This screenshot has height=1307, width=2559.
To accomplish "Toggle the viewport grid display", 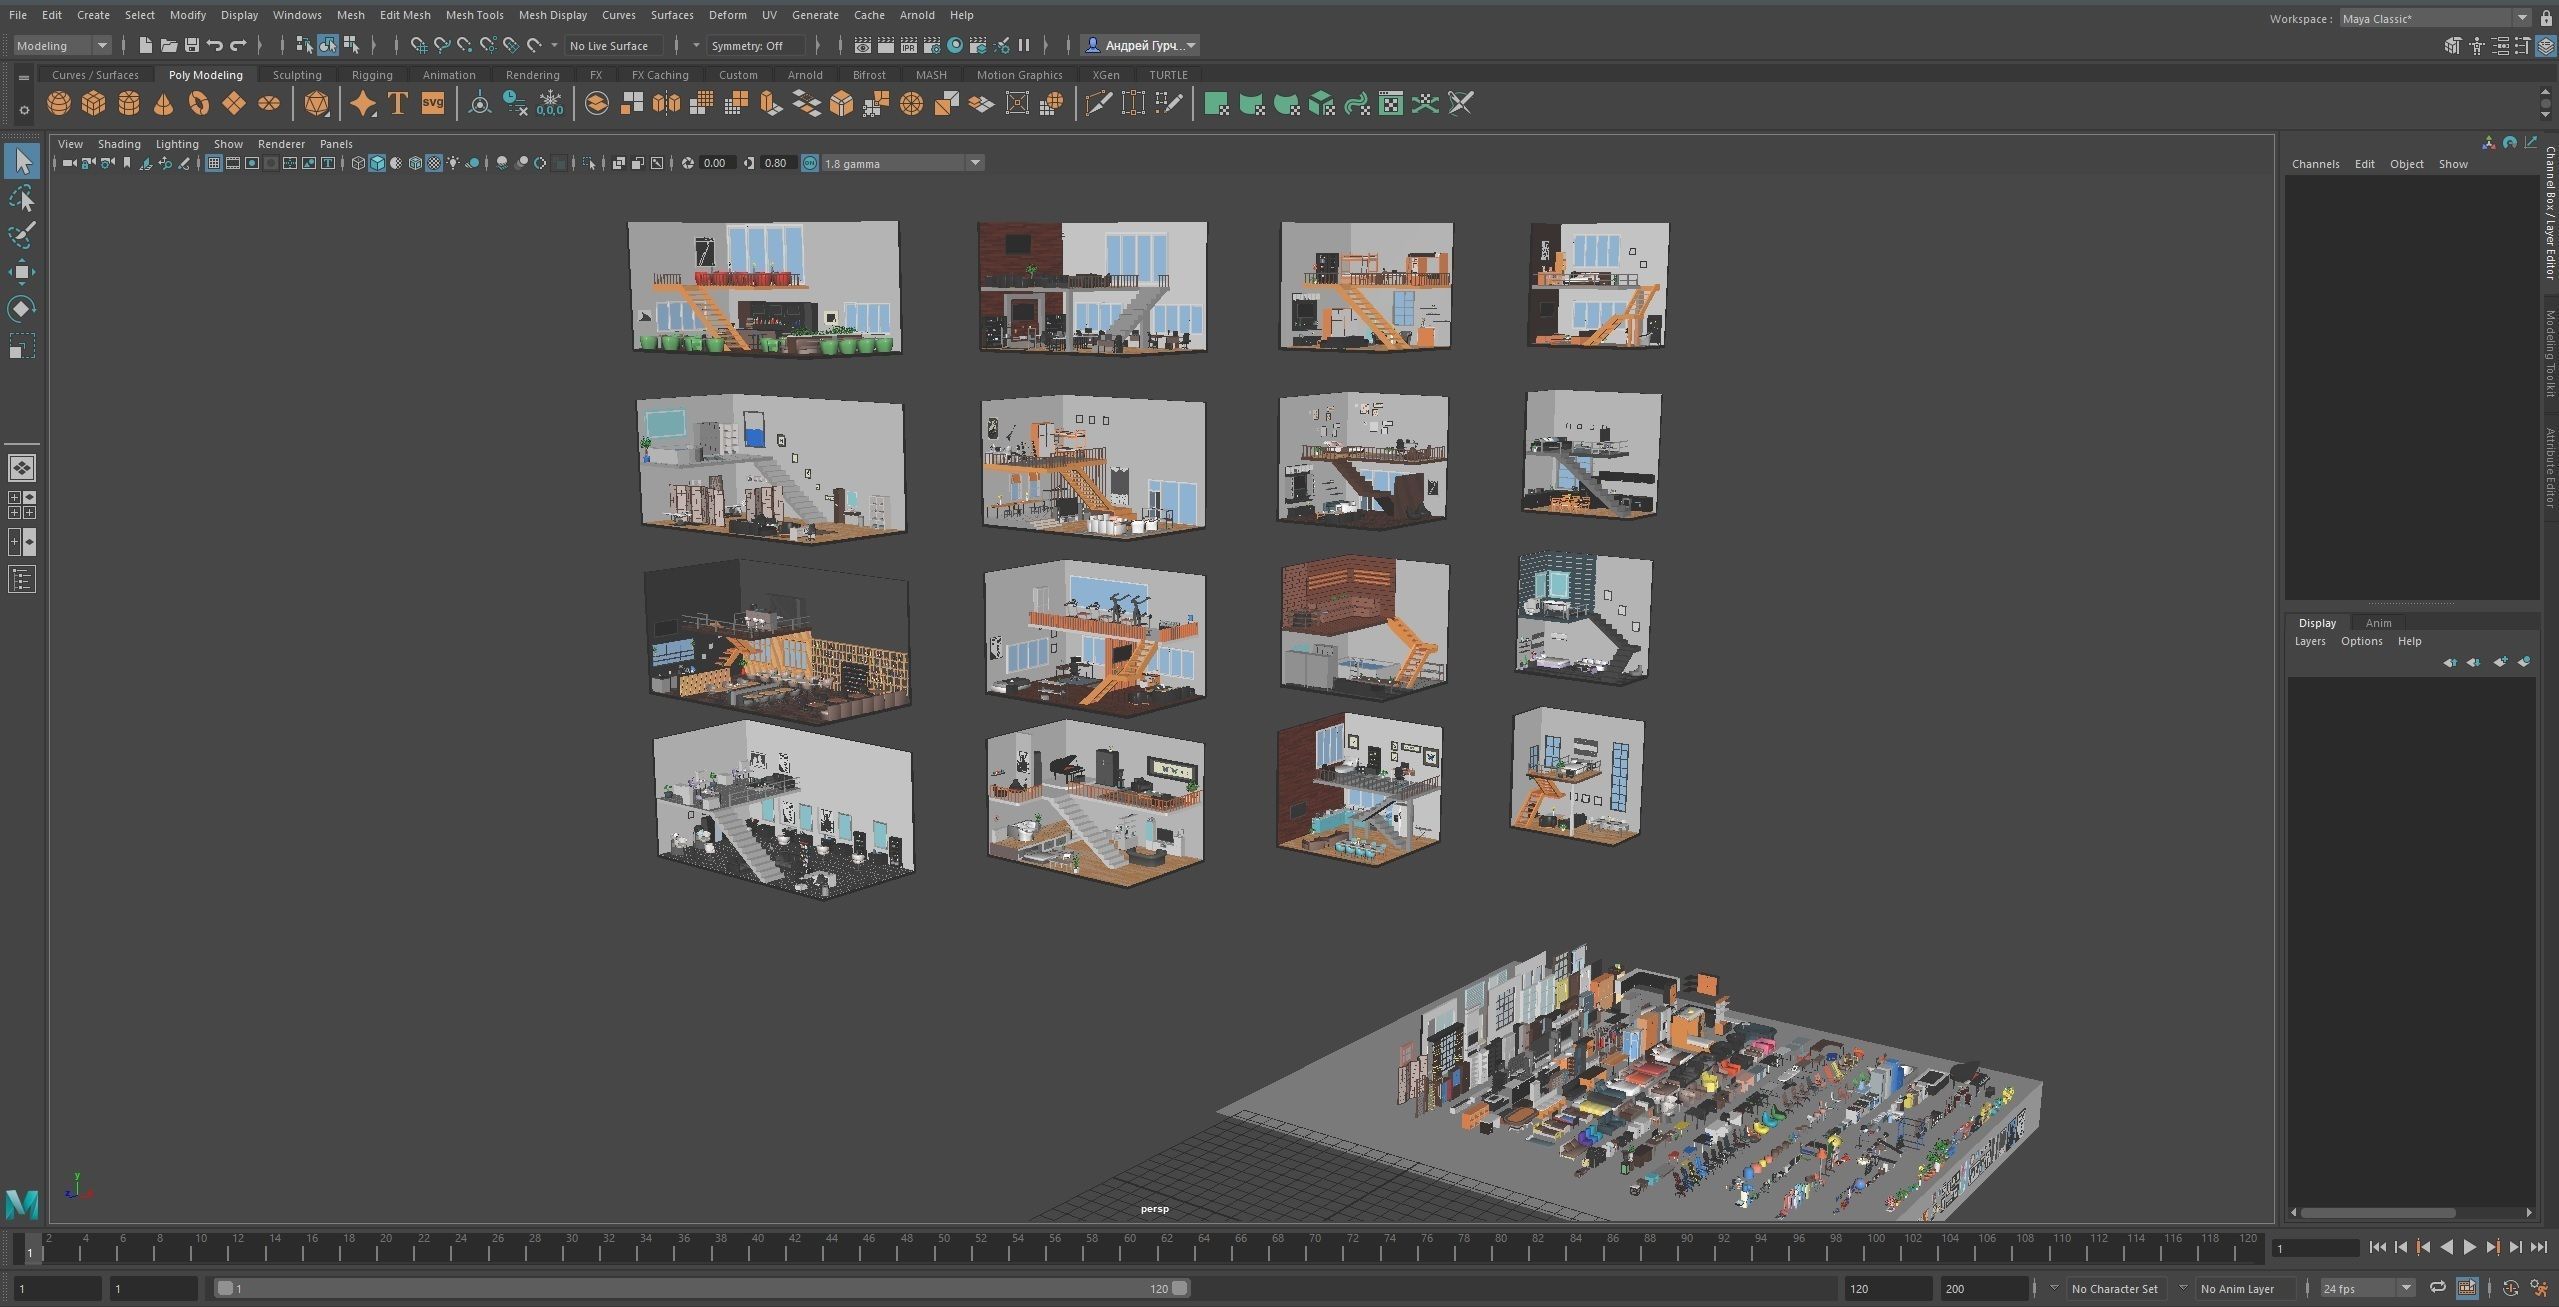I will tap(213, 163).
